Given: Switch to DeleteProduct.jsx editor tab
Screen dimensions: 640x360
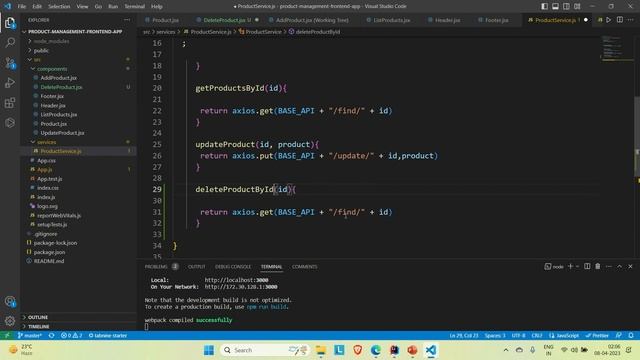Looking at the screenshot, I should coord(224,20).
